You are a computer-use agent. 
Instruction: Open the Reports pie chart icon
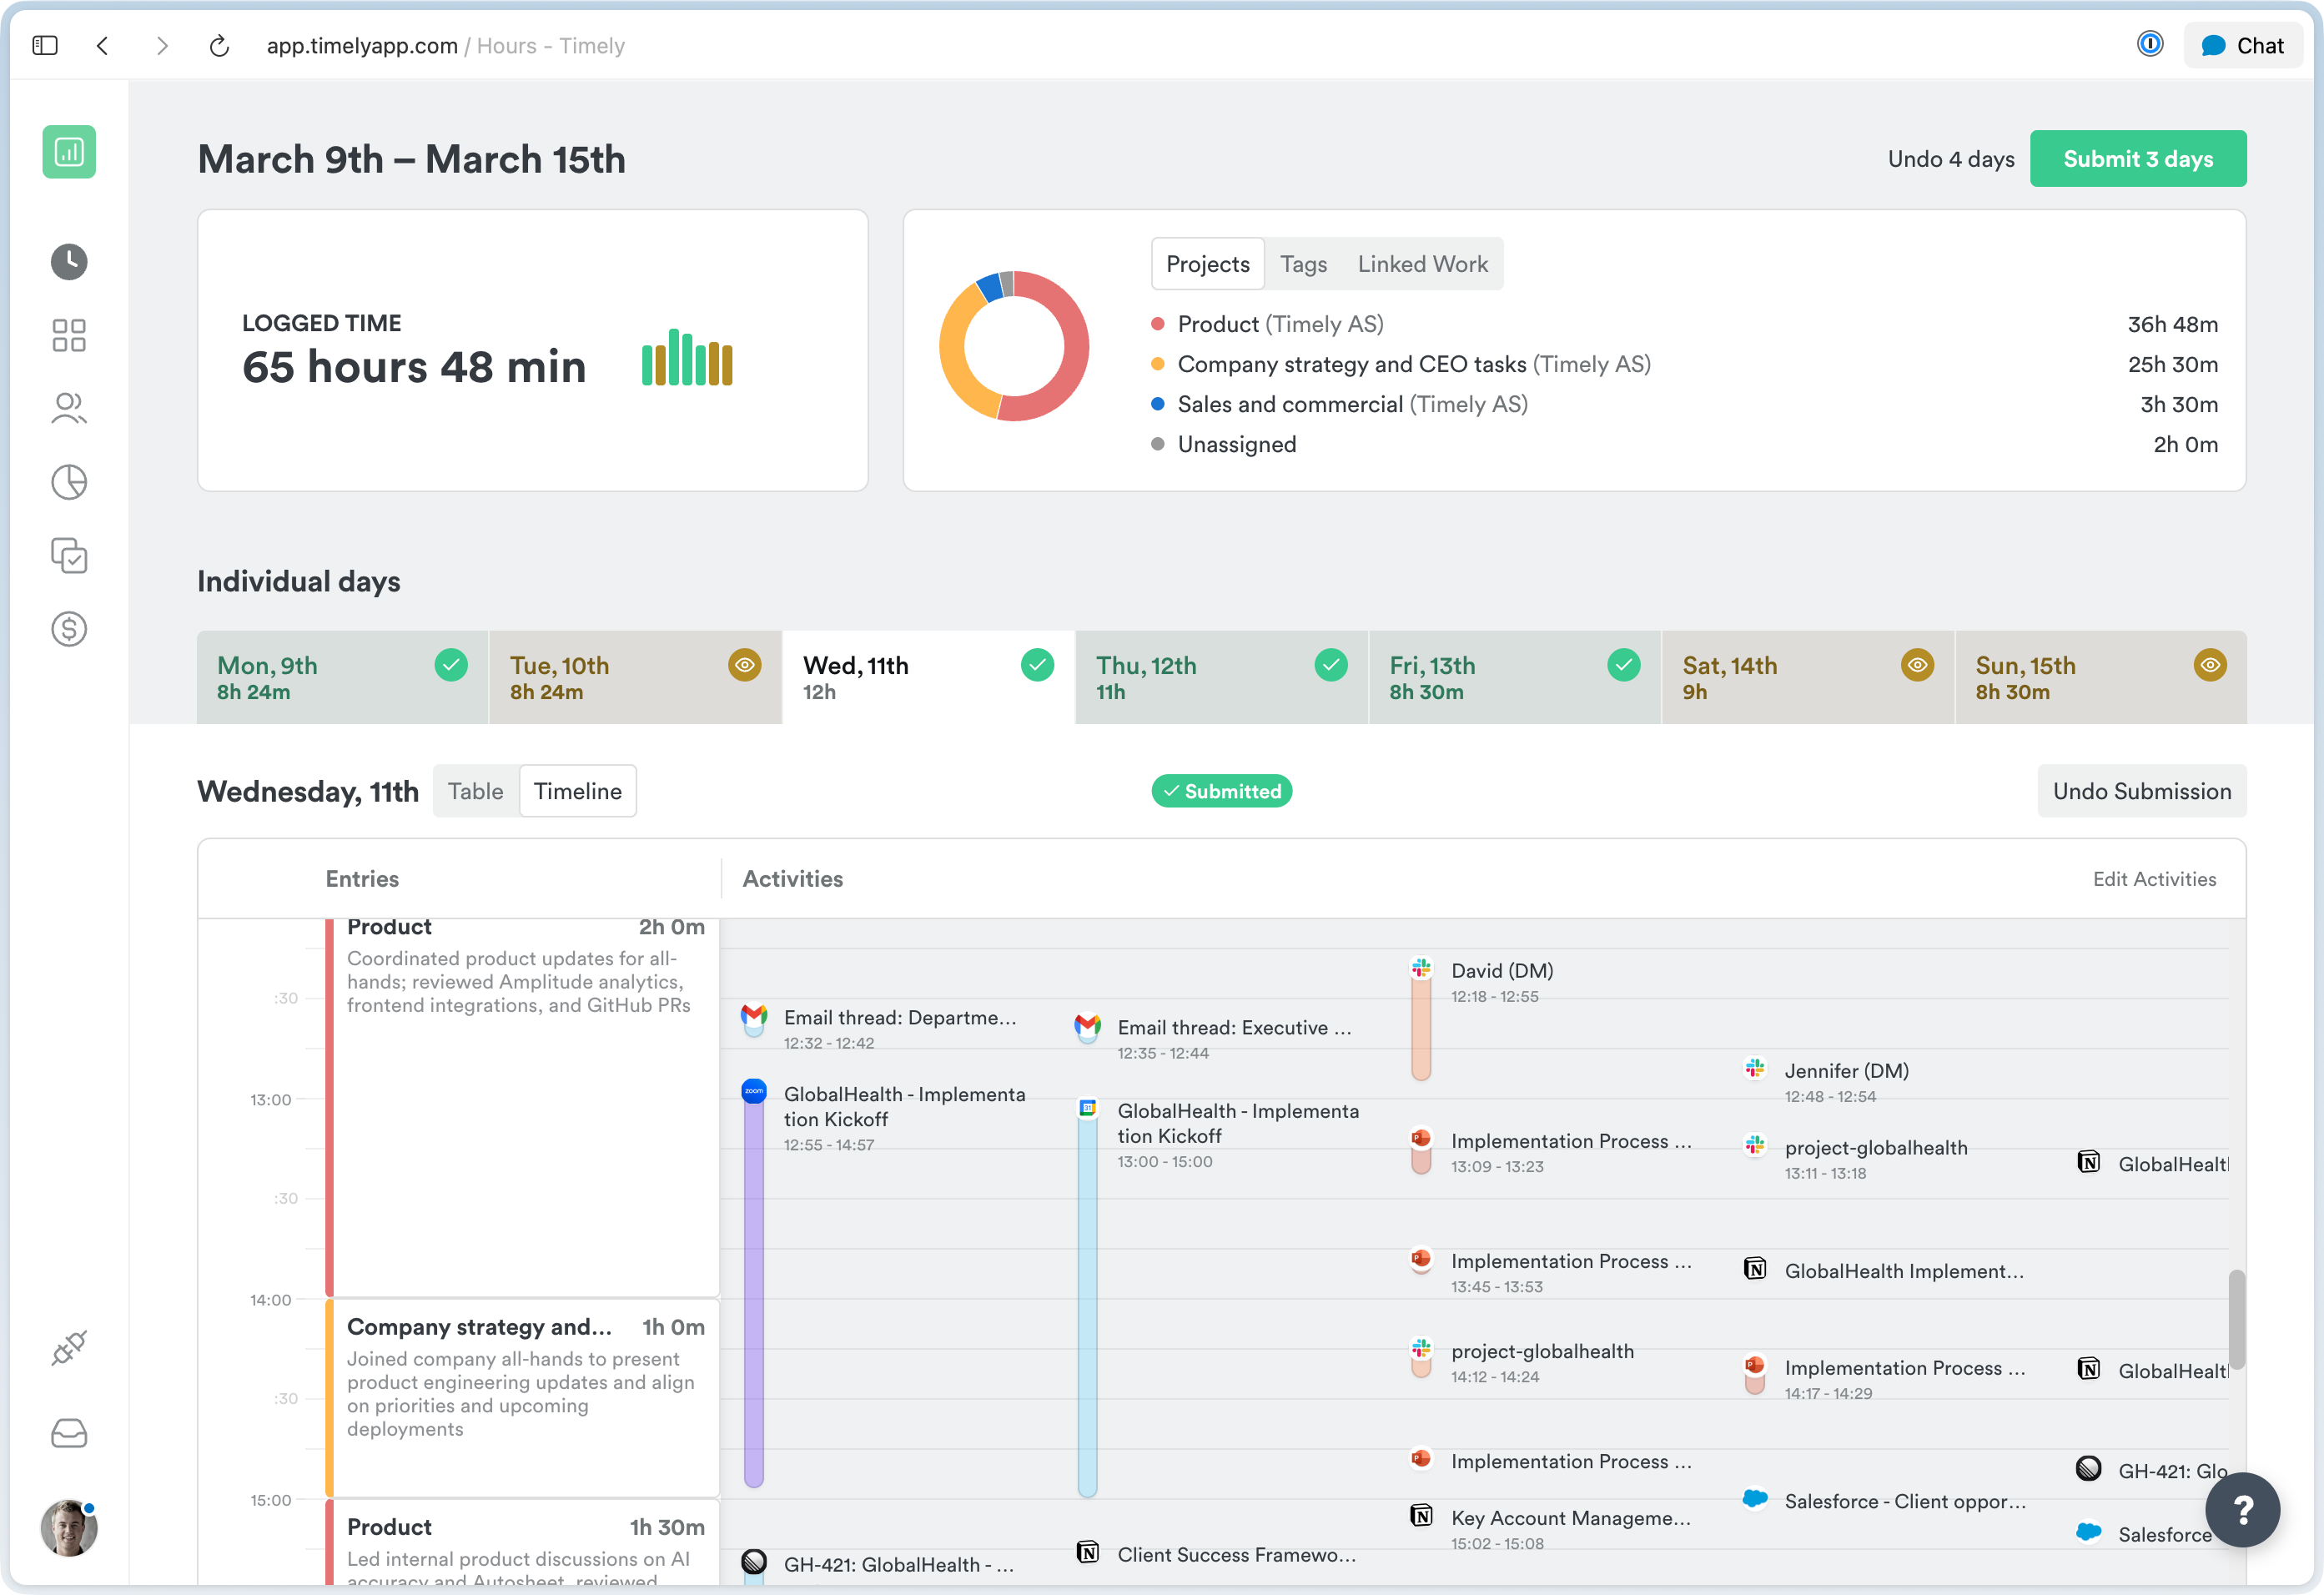tap(69, 482)
